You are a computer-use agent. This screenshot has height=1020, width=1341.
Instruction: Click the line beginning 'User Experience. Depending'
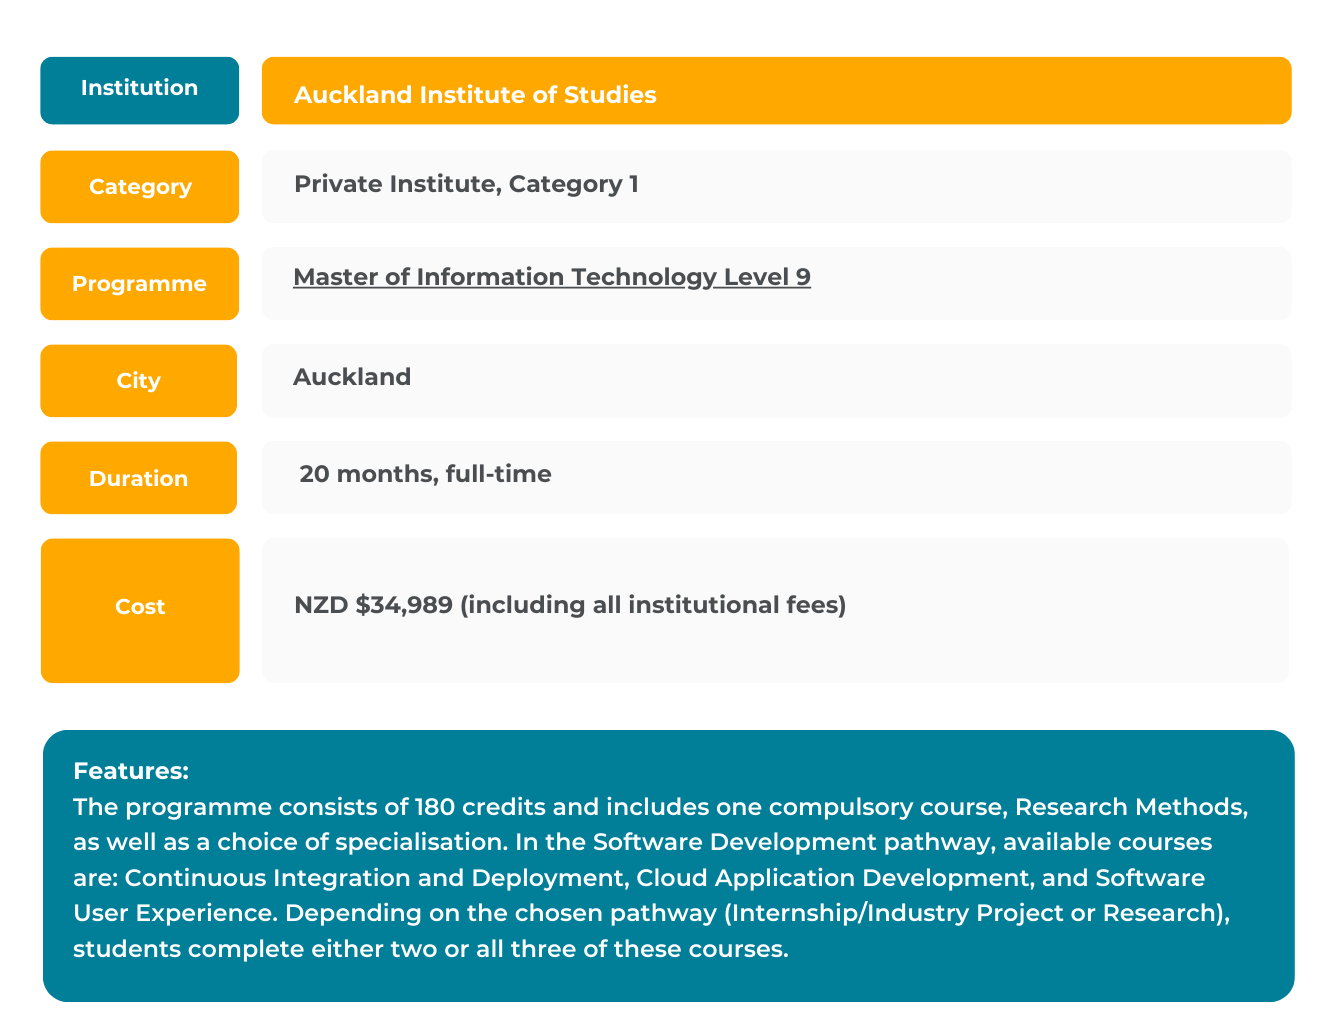[652, 913]
